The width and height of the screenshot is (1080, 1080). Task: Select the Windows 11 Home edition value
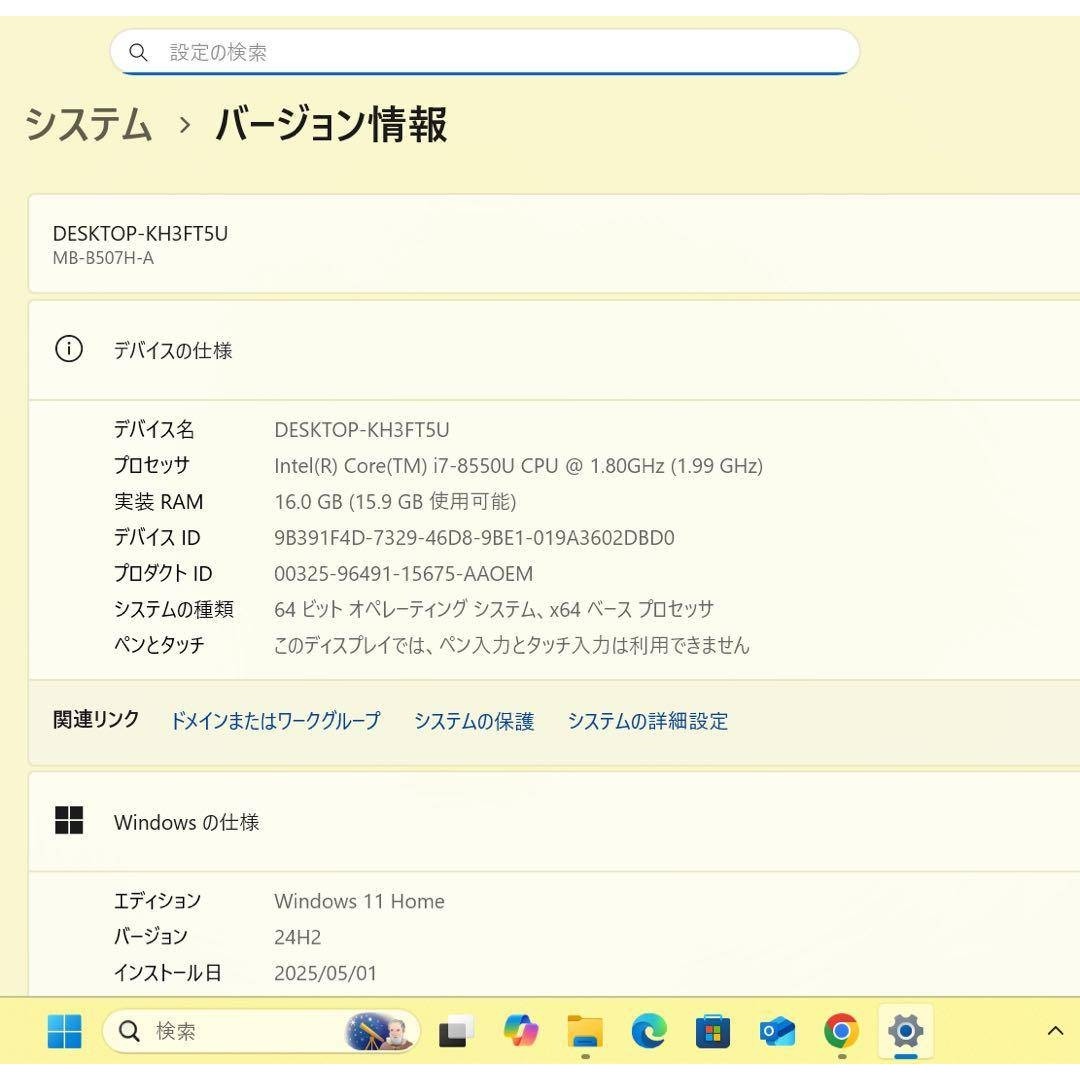coord(360,901)
